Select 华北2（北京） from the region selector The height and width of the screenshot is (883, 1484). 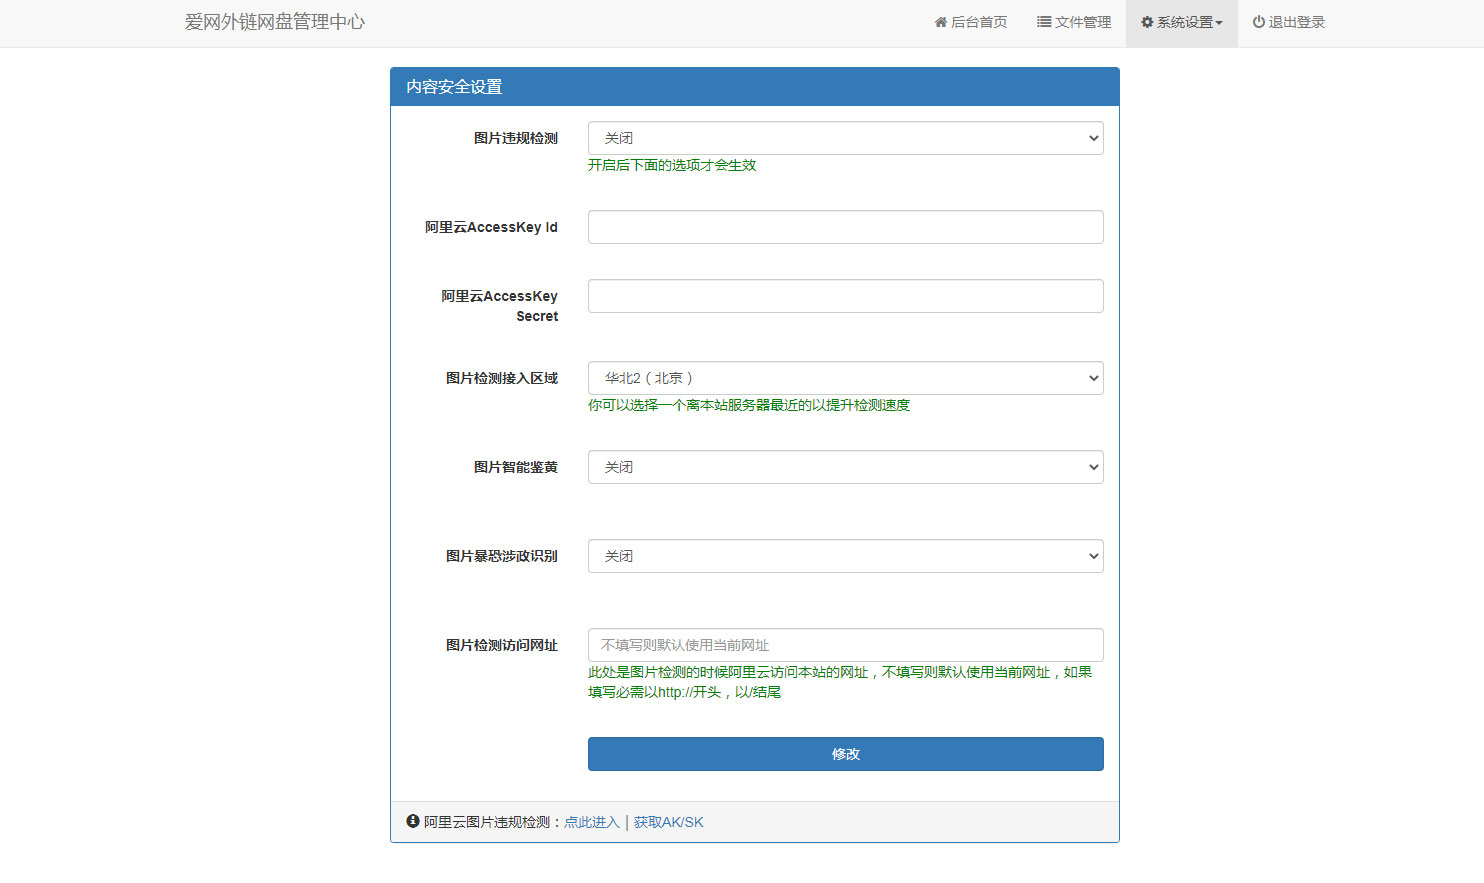tap(845, 378)
